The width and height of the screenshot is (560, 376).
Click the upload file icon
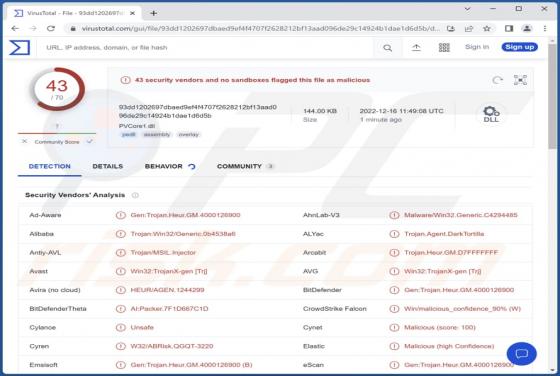coord(416,47)
